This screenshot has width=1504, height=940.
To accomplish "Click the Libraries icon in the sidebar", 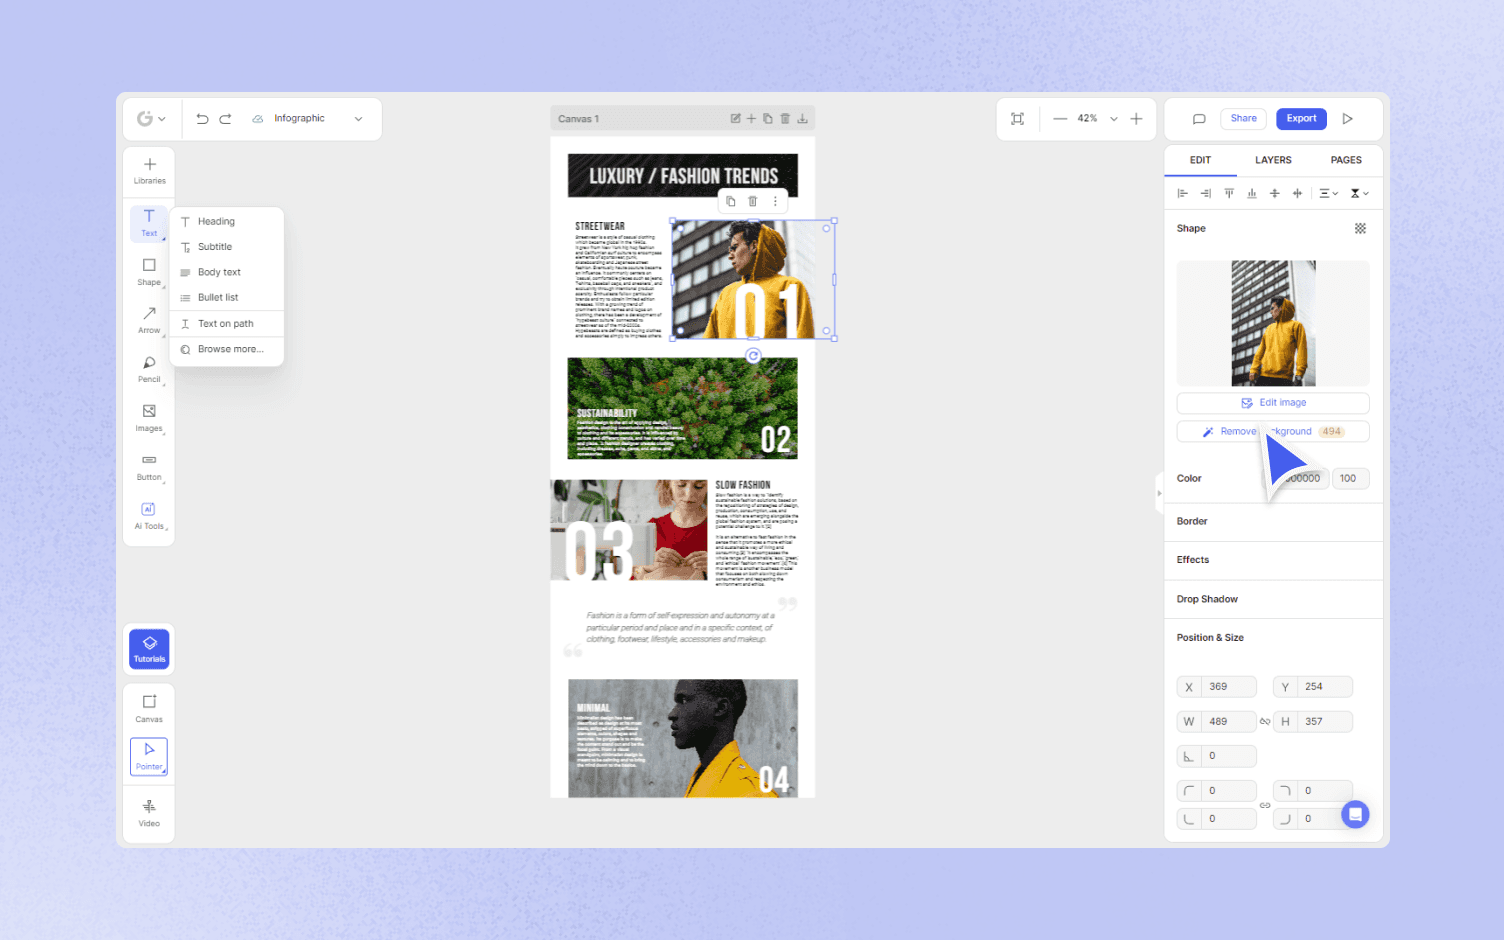I will (148, 170).
